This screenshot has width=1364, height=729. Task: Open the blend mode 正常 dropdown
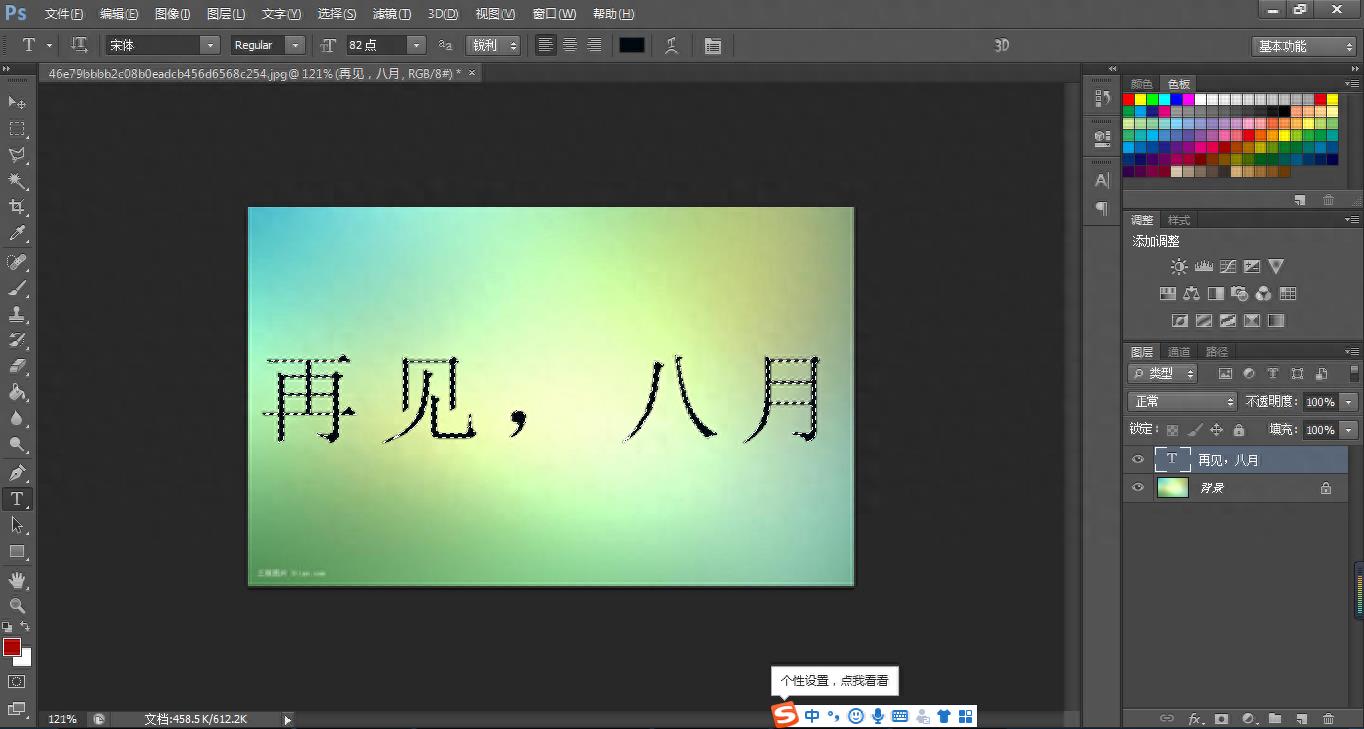(x=1183, y=401)
